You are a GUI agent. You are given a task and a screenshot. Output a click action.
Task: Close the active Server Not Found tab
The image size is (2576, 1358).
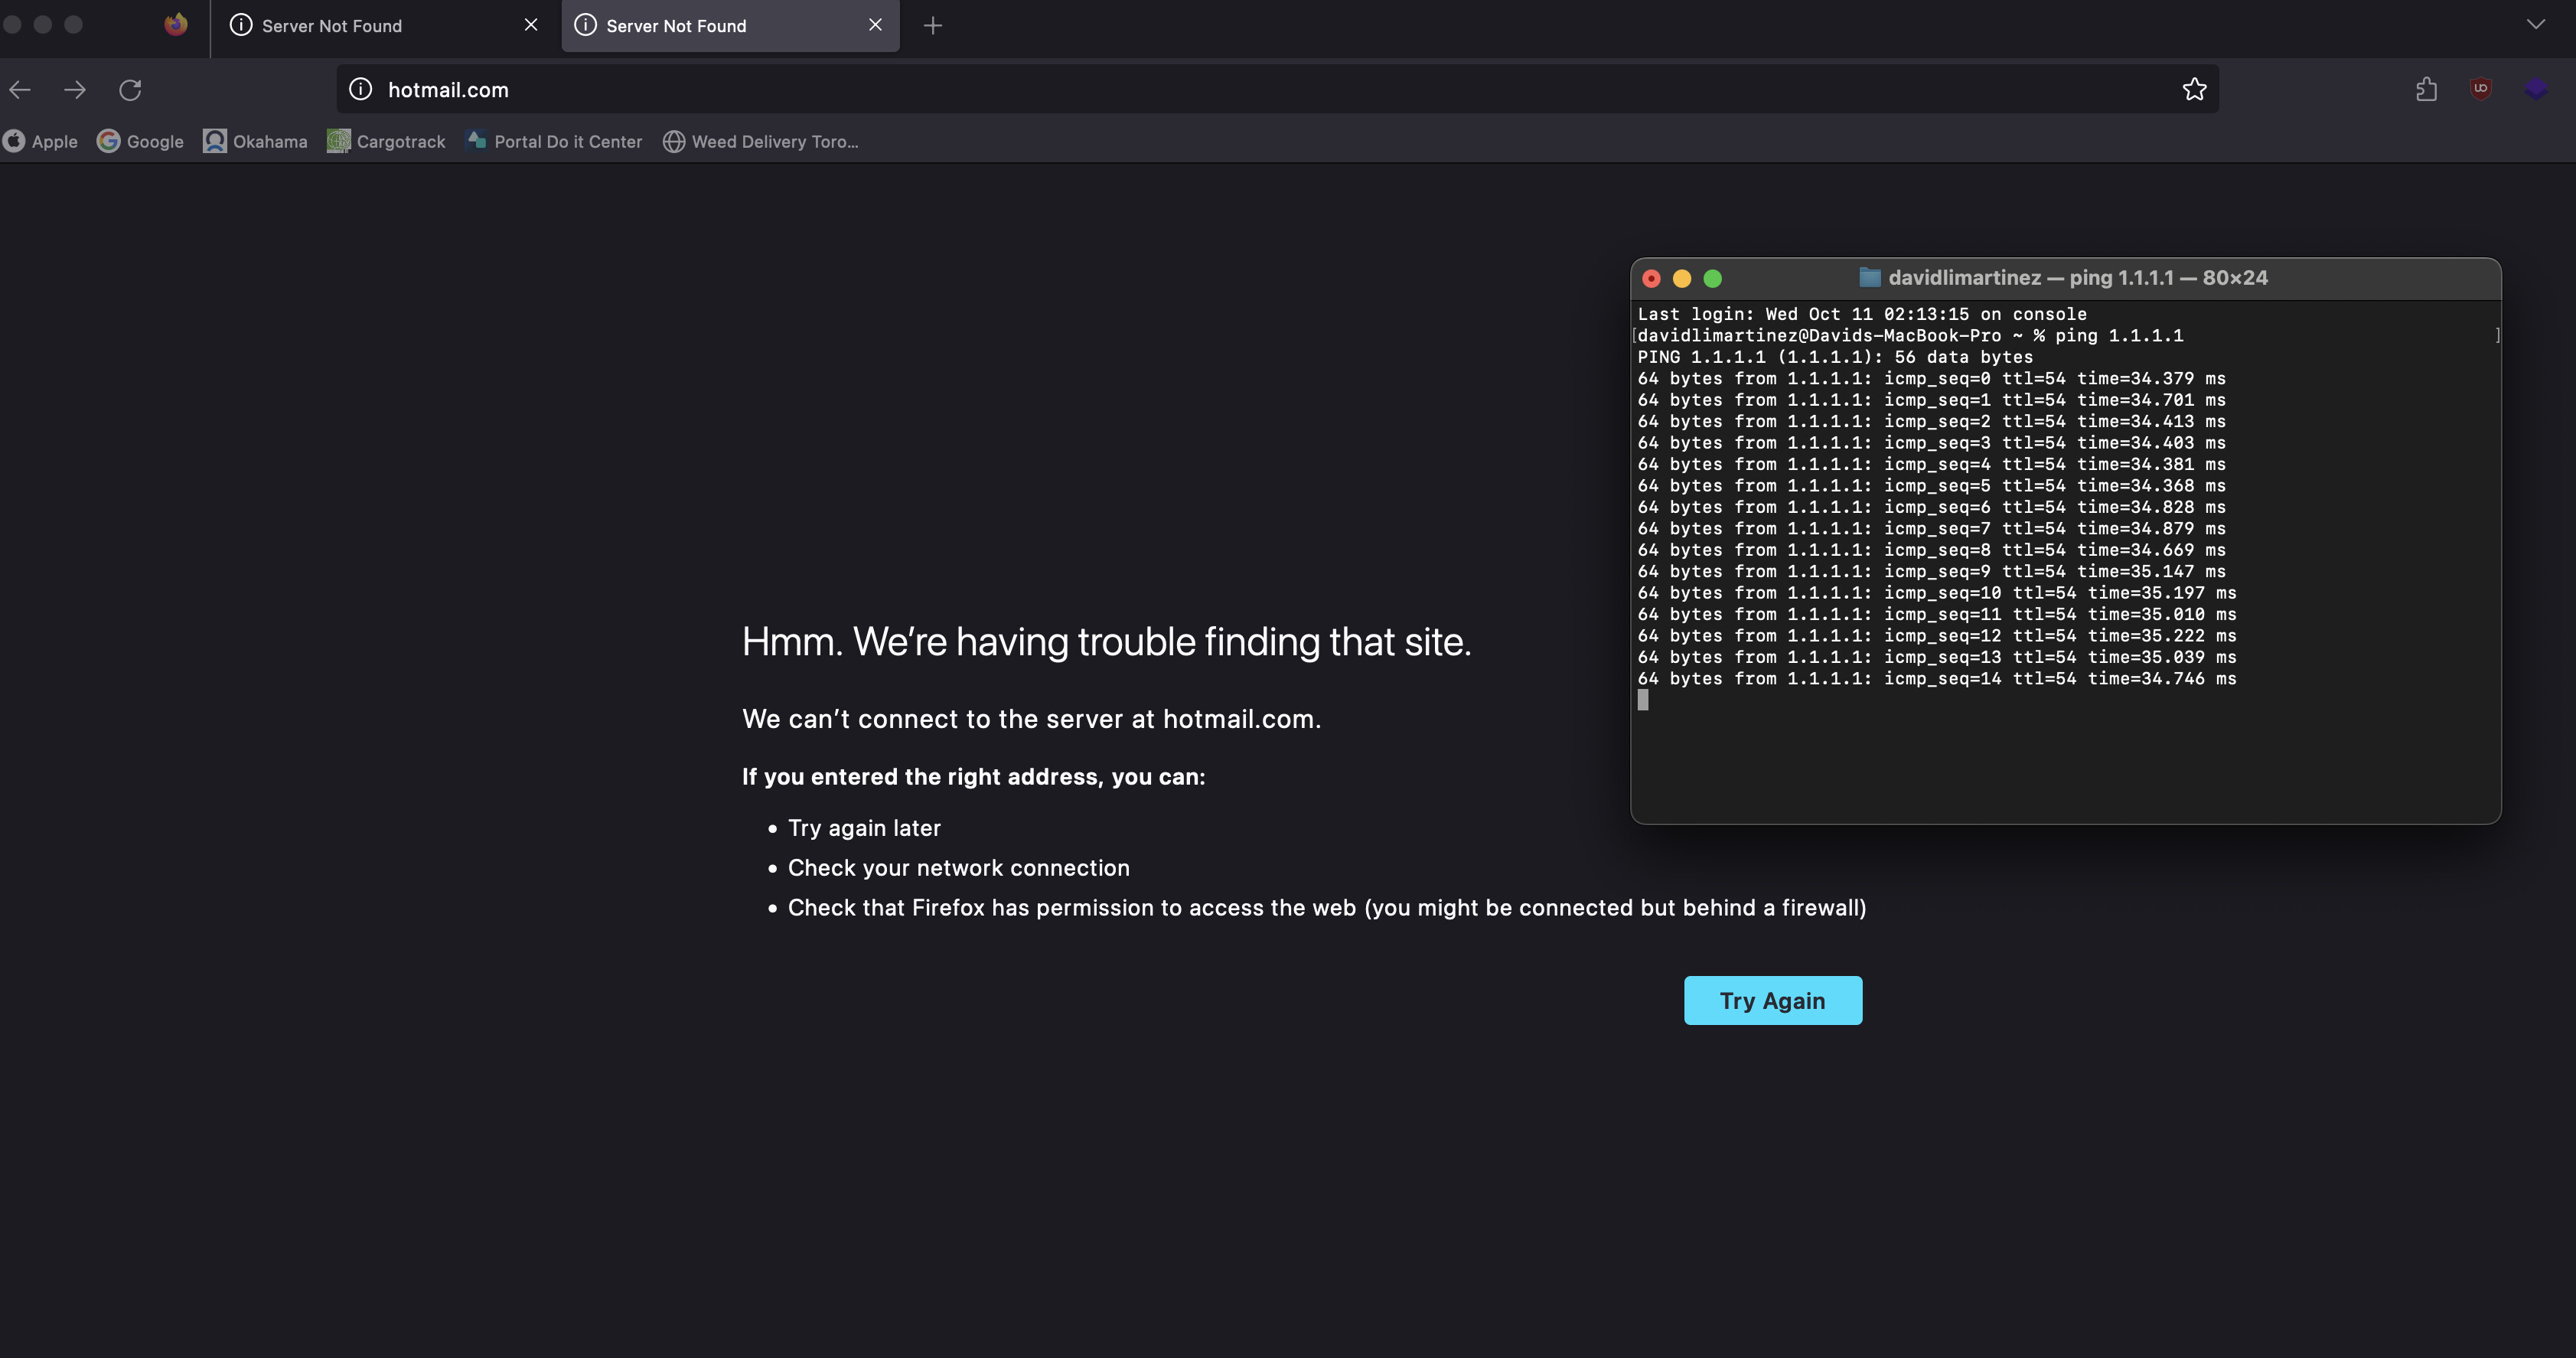pos(875,25)
